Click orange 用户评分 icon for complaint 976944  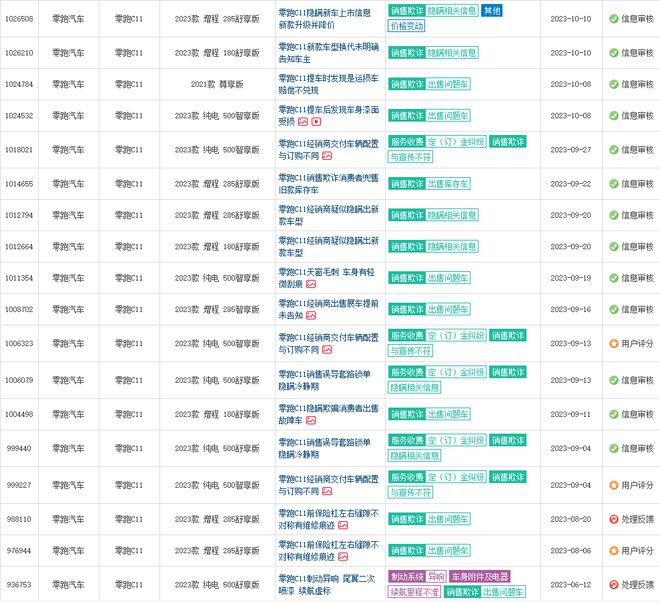tap(614, 551)
